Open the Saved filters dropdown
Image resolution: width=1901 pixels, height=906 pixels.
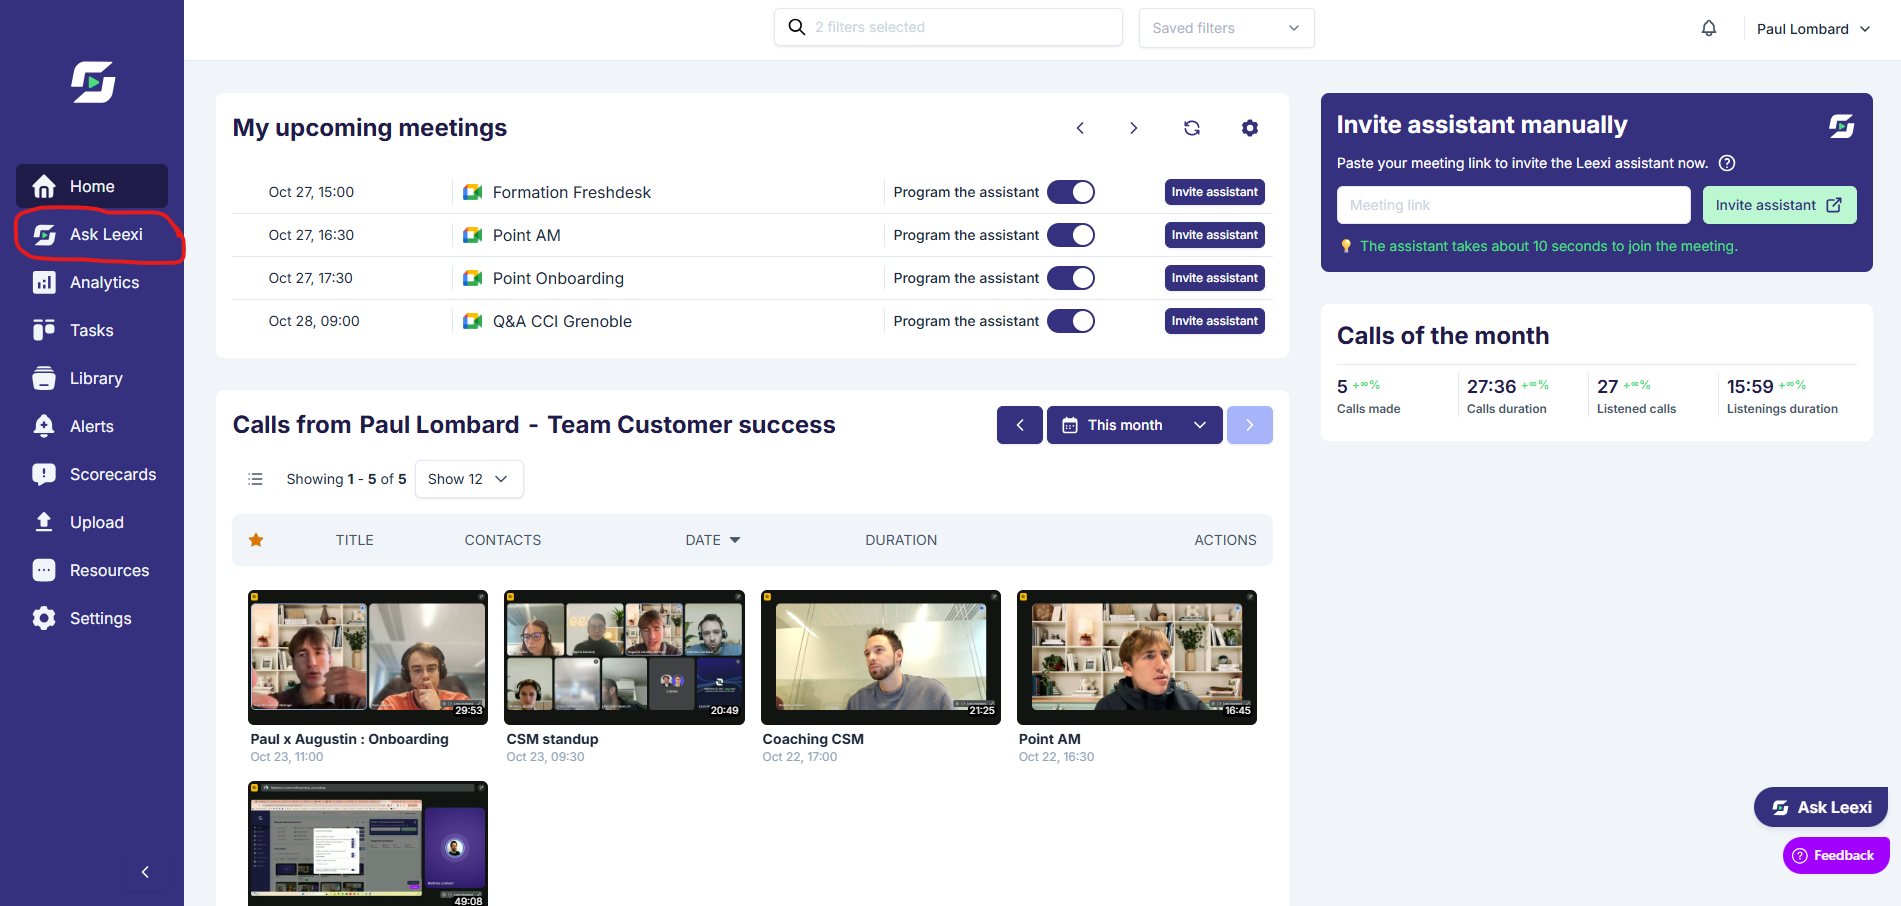[x=1226, y=28]
